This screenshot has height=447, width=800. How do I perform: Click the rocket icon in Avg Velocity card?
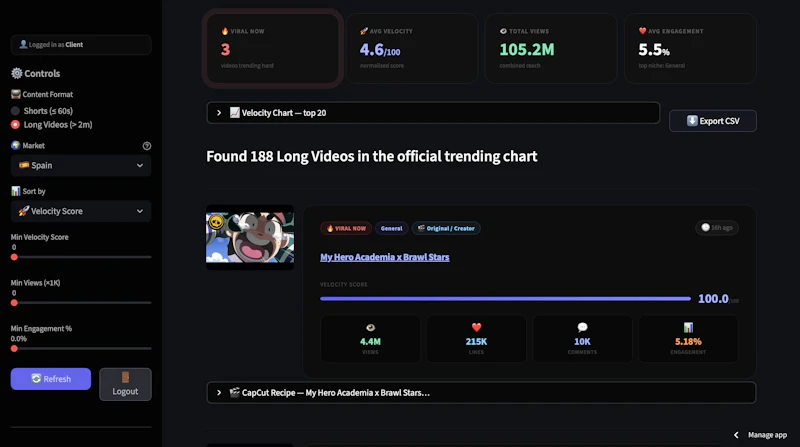pos(364,31)
